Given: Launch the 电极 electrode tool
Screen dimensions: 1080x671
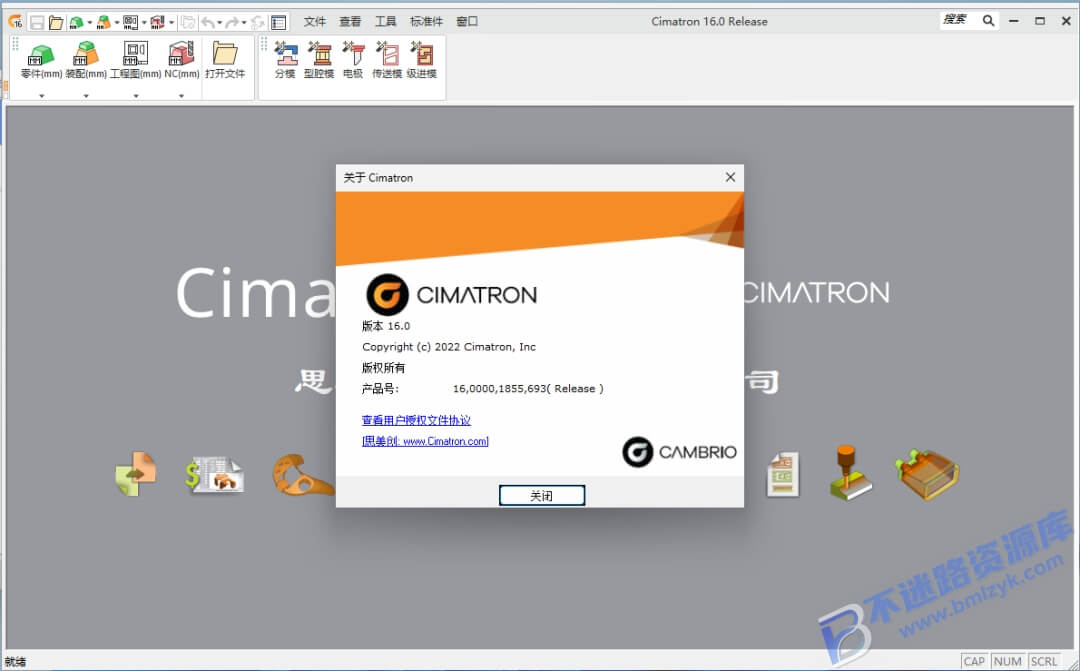Looking at the screenshot, I should tap(353, 60).
